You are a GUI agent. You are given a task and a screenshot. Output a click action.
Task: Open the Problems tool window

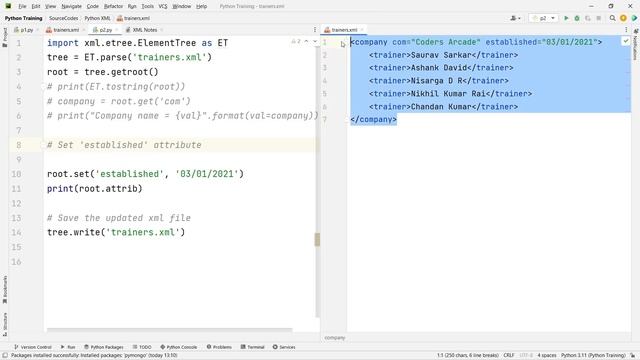[219, 347]
